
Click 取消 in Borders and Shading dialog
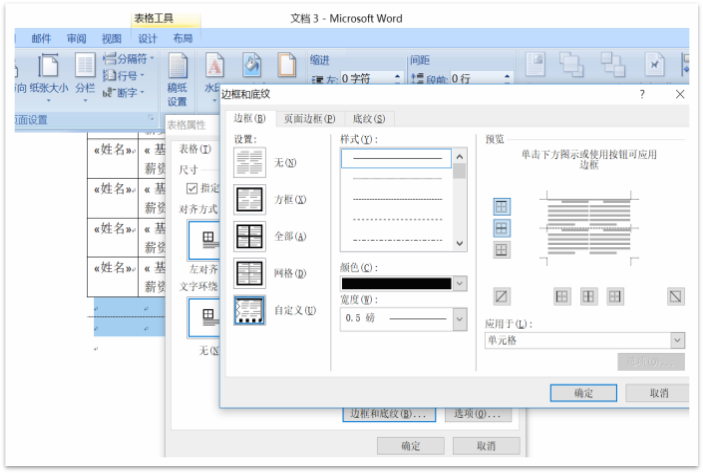tap(658, 393)
